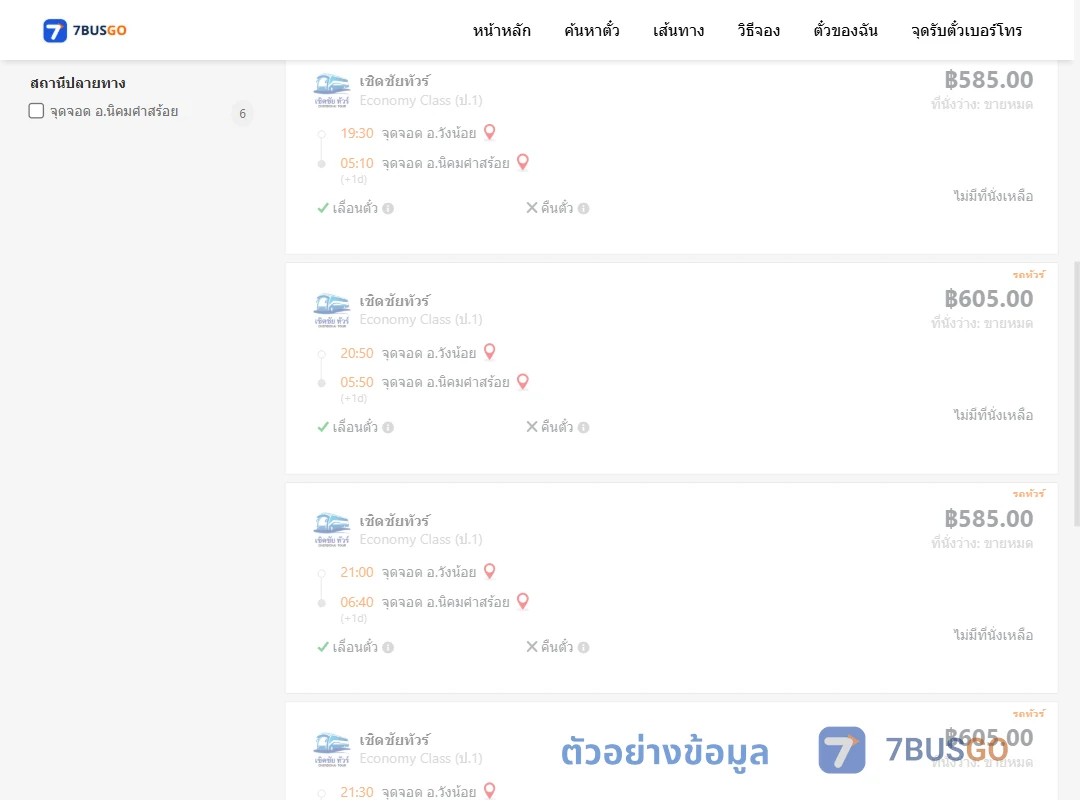Click the 06:40 arrival time
Viewport: 1080px width, 800px height.
[357, 602]
